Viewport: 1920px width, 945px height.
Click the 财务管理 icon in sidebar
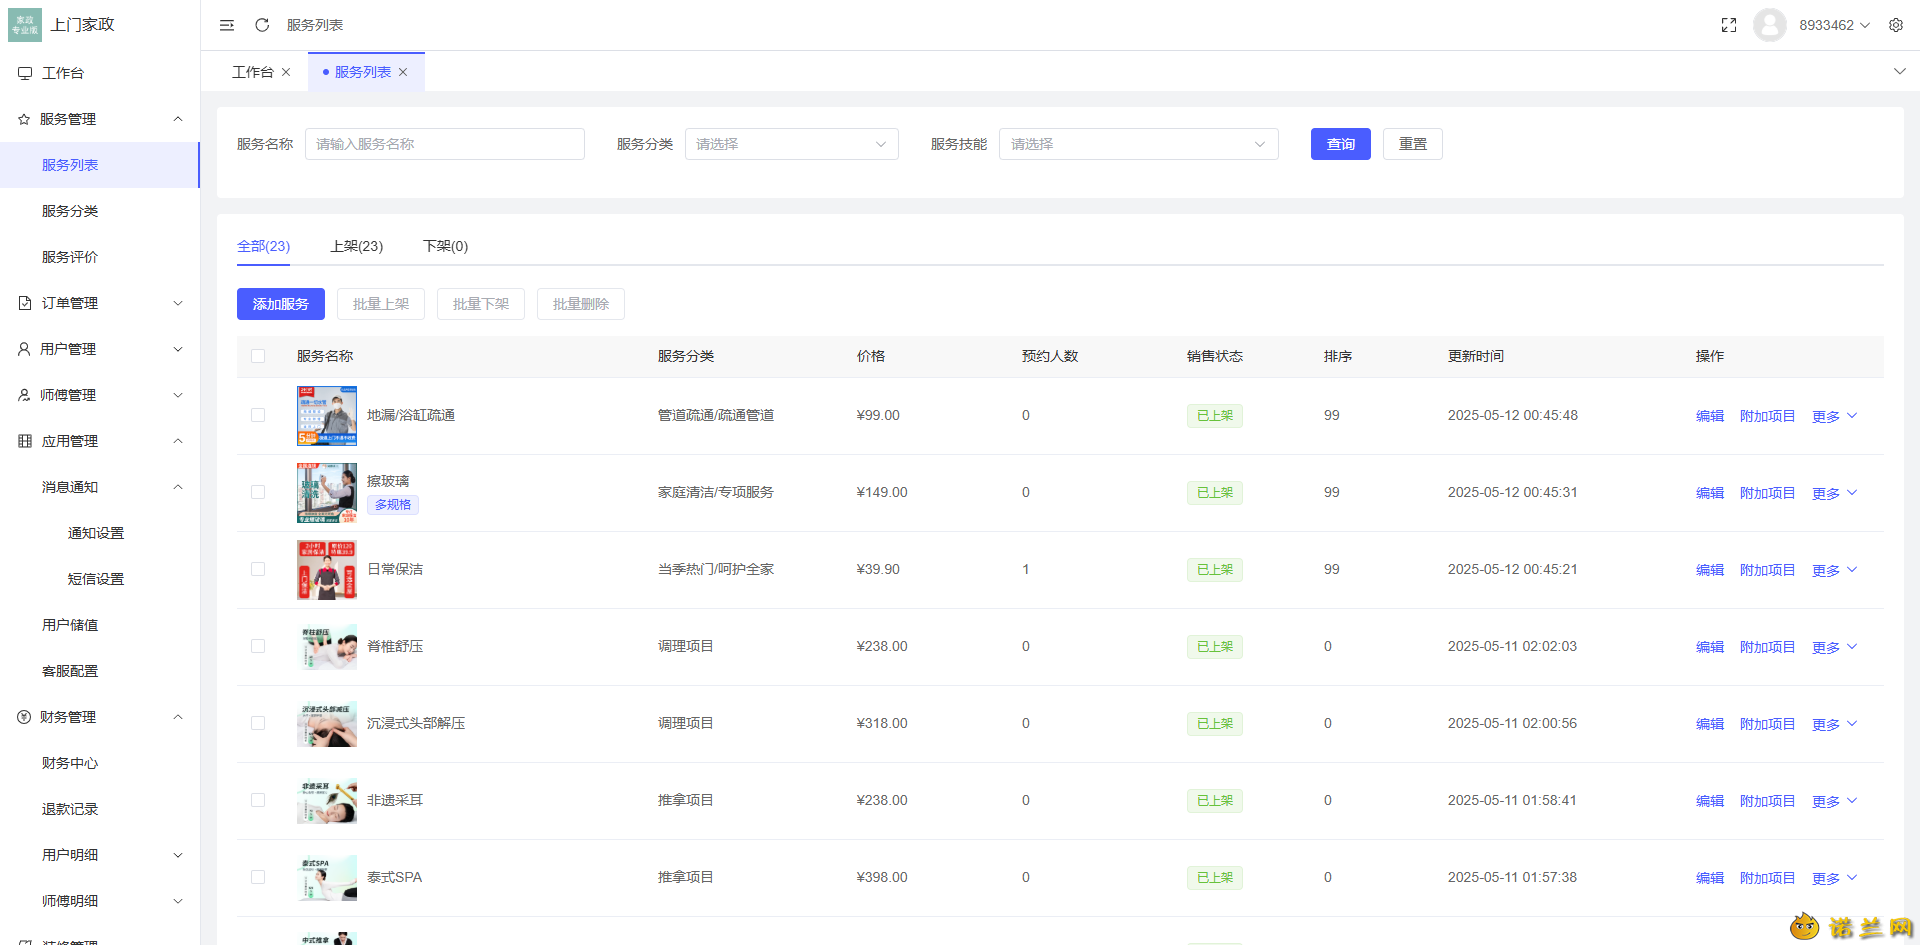[24, 717]
